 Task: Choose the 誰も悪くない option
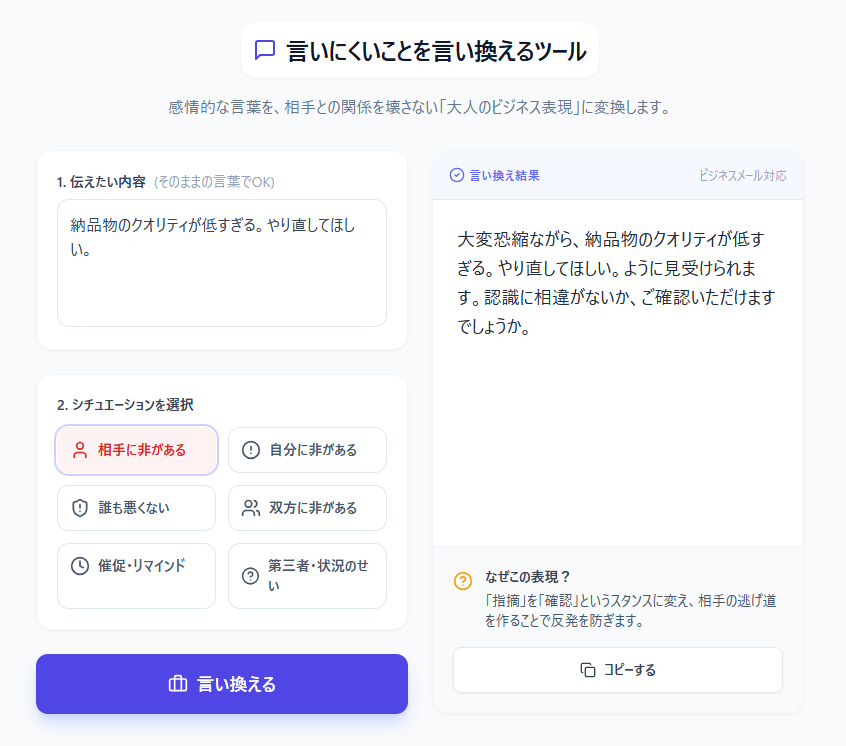[x=136, y=508]
